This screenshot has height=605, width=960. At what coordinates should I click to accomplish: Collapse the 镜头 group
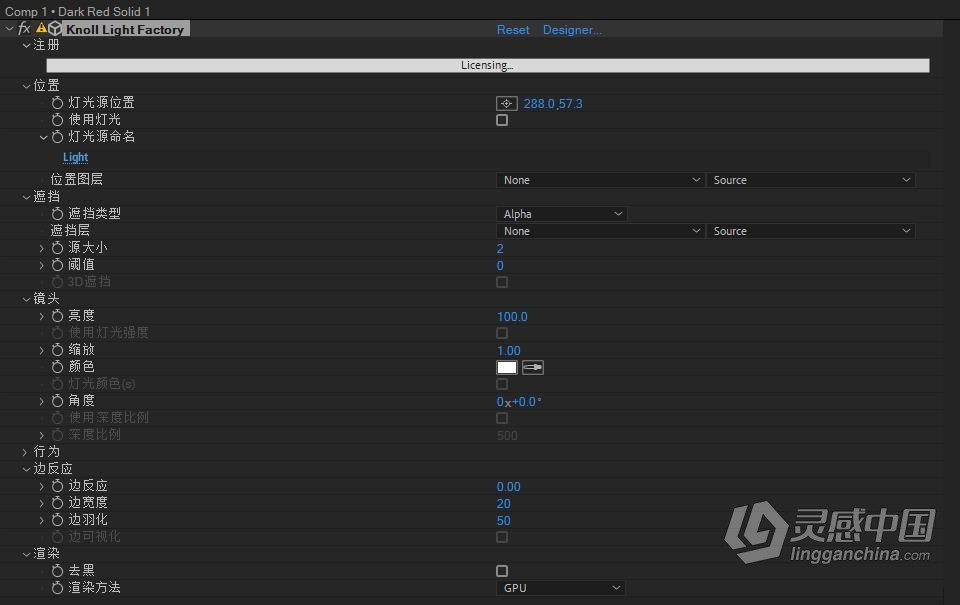coord(26,299)
